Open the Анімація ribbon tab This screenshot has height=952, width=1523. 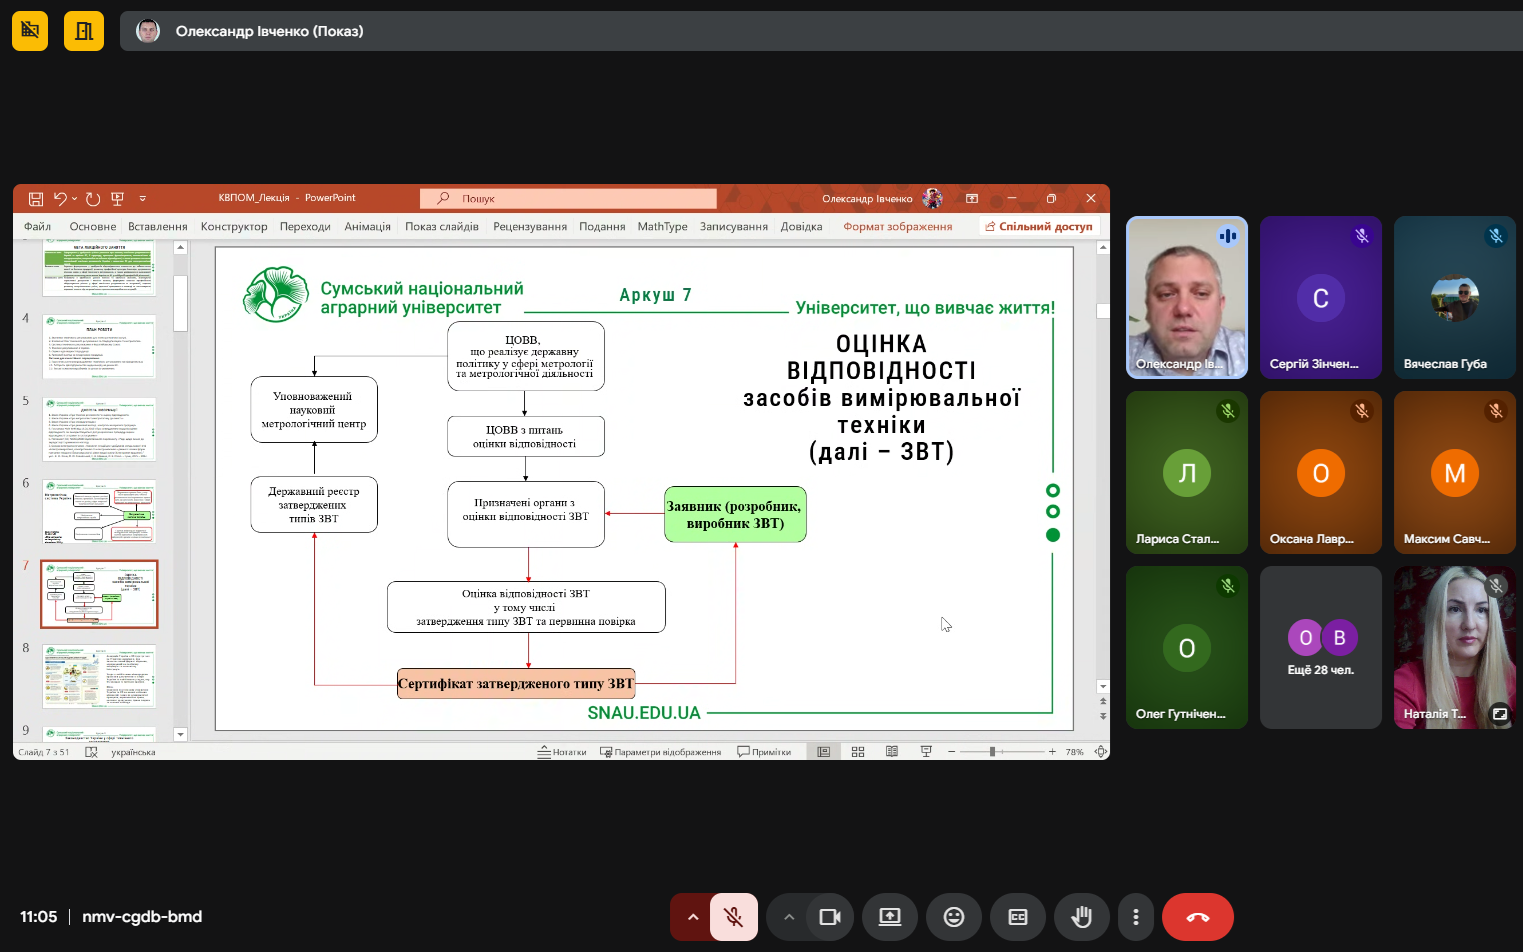367,227
